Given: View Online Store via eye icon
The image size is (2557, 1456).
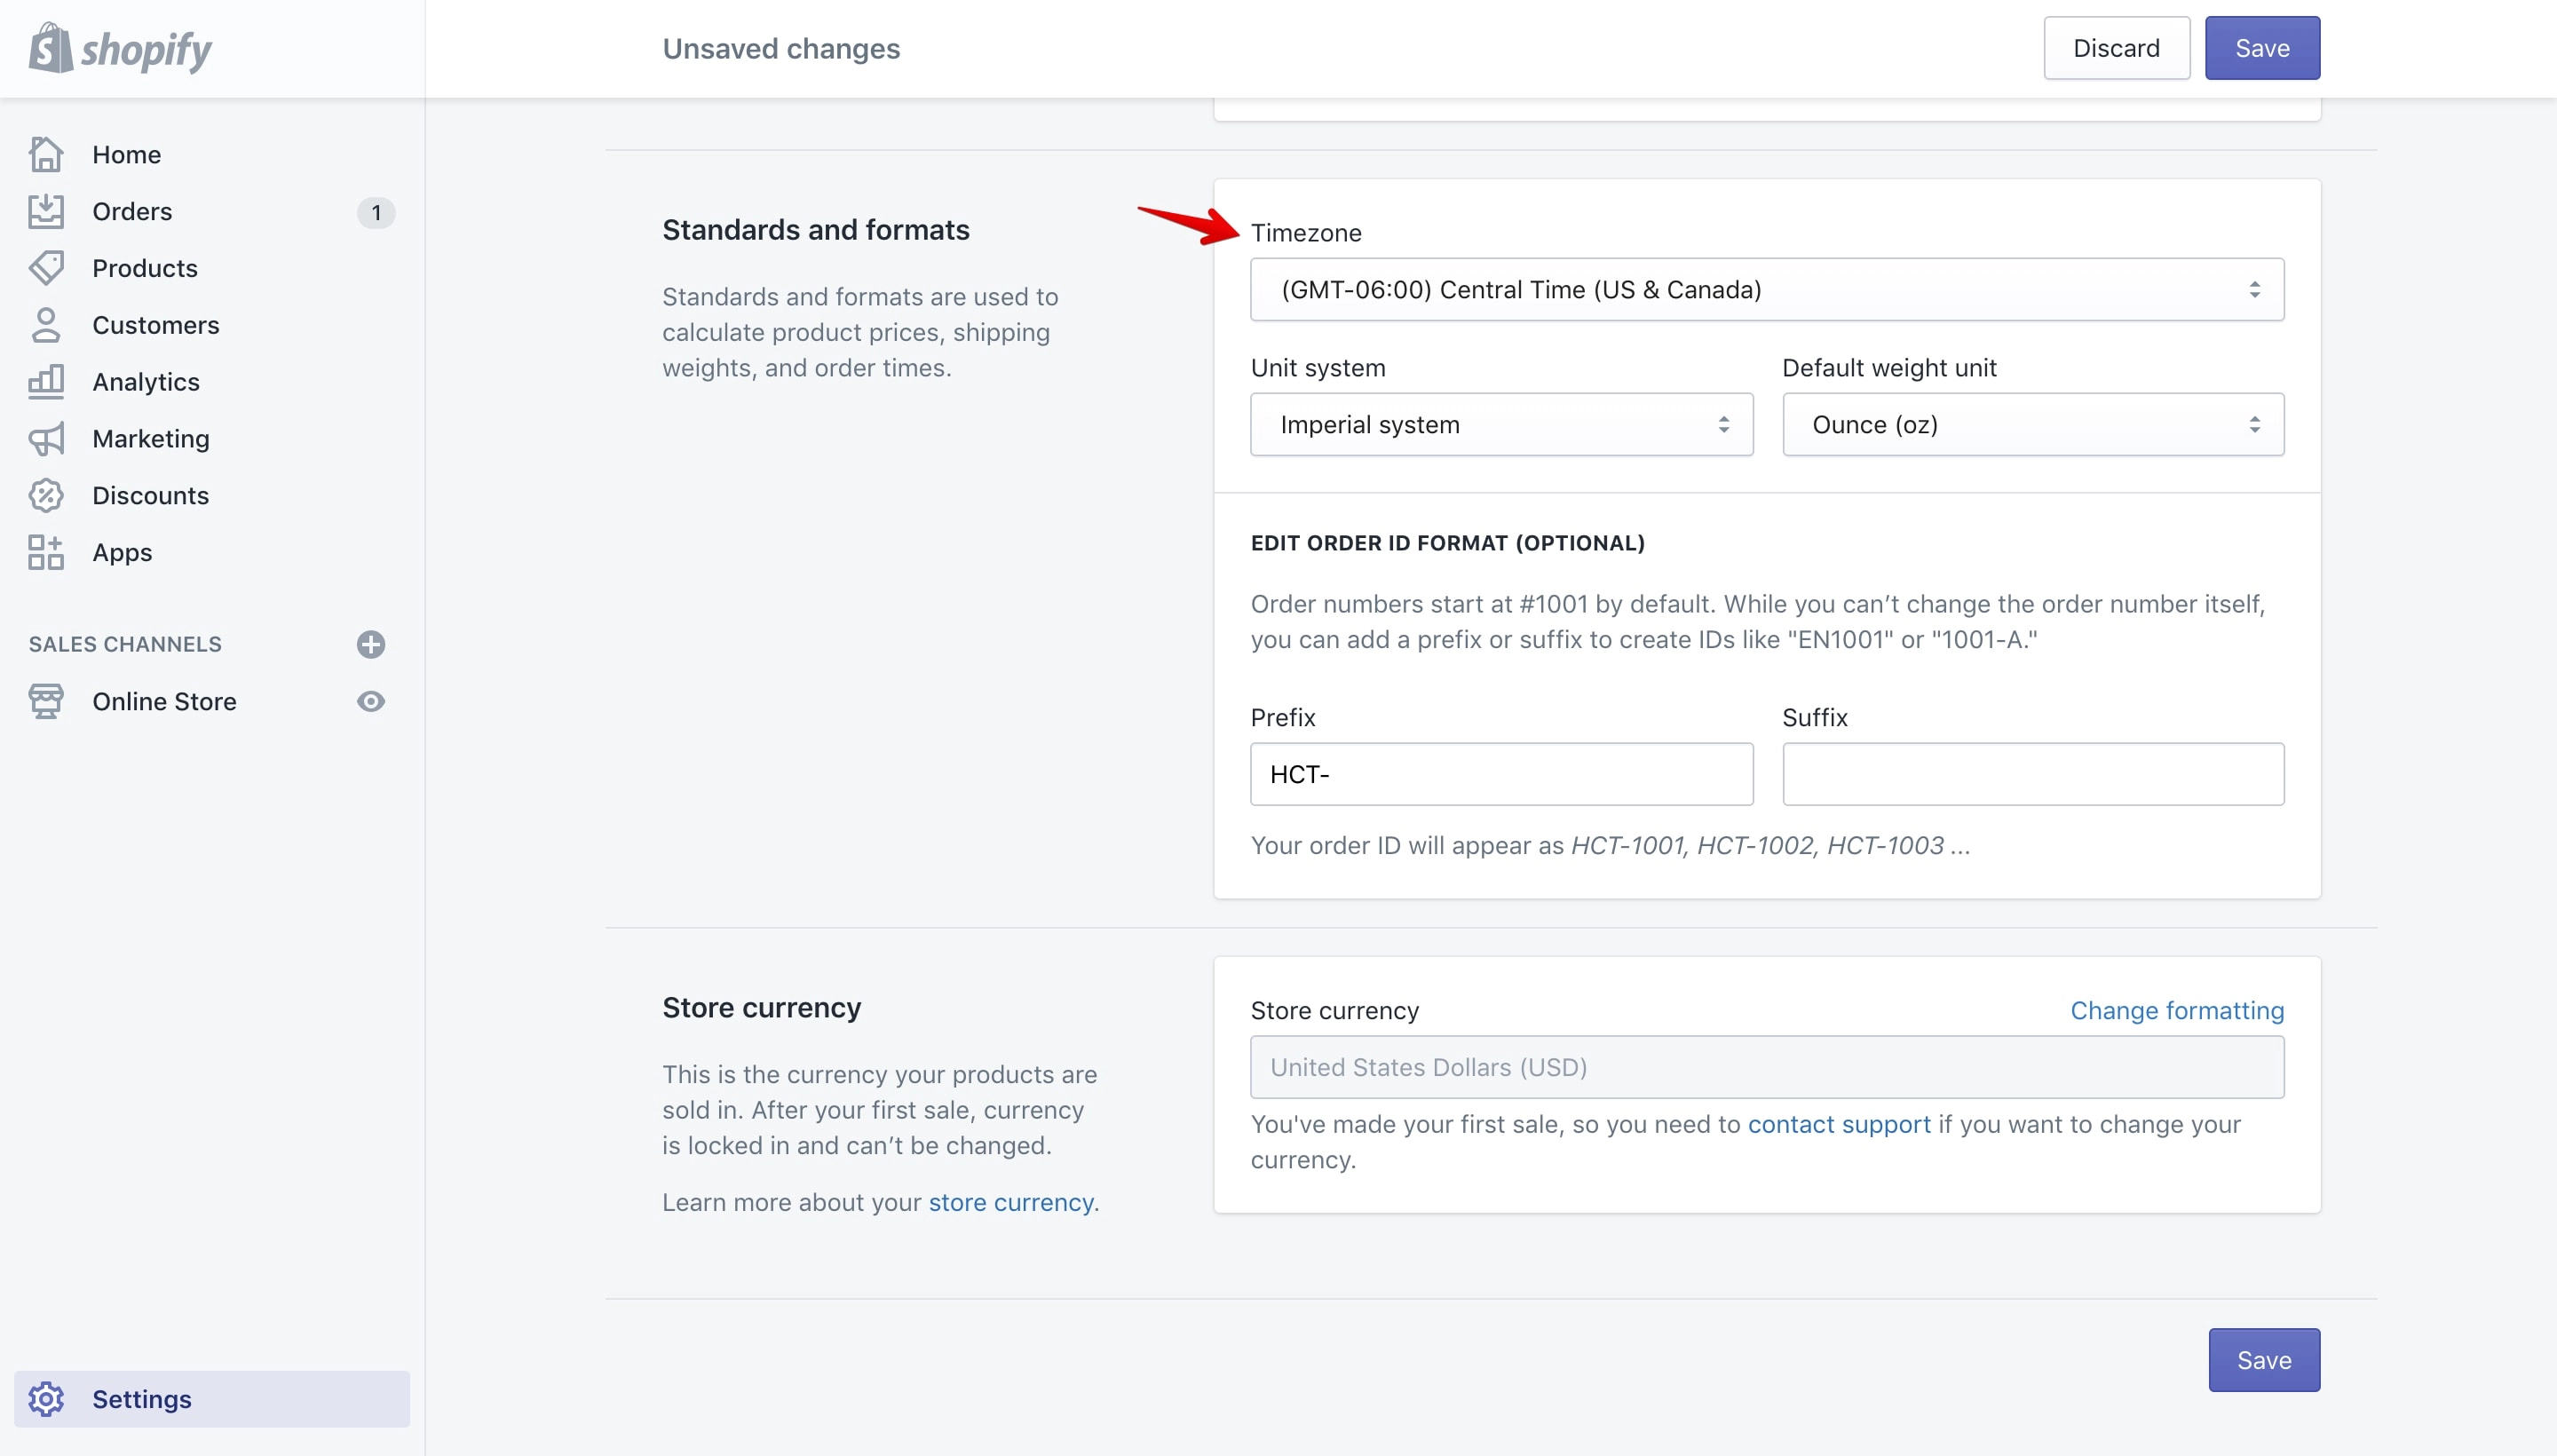Looking at the screenshot, I should 371,701.
